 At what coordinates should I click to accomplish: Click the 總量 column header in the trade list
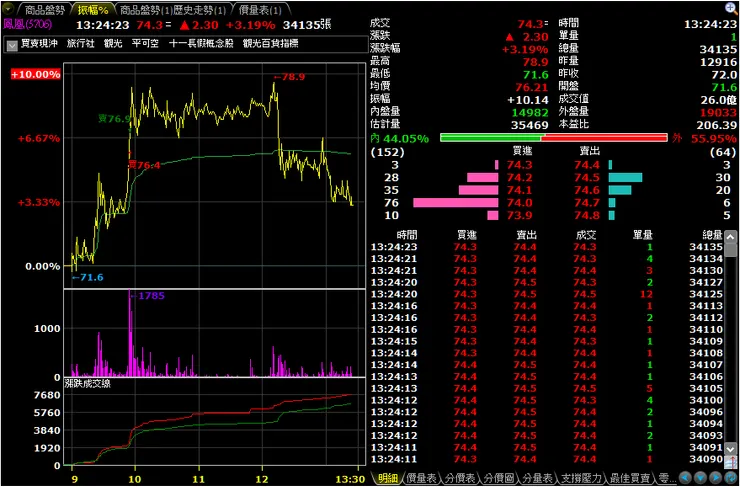point(713,235)
